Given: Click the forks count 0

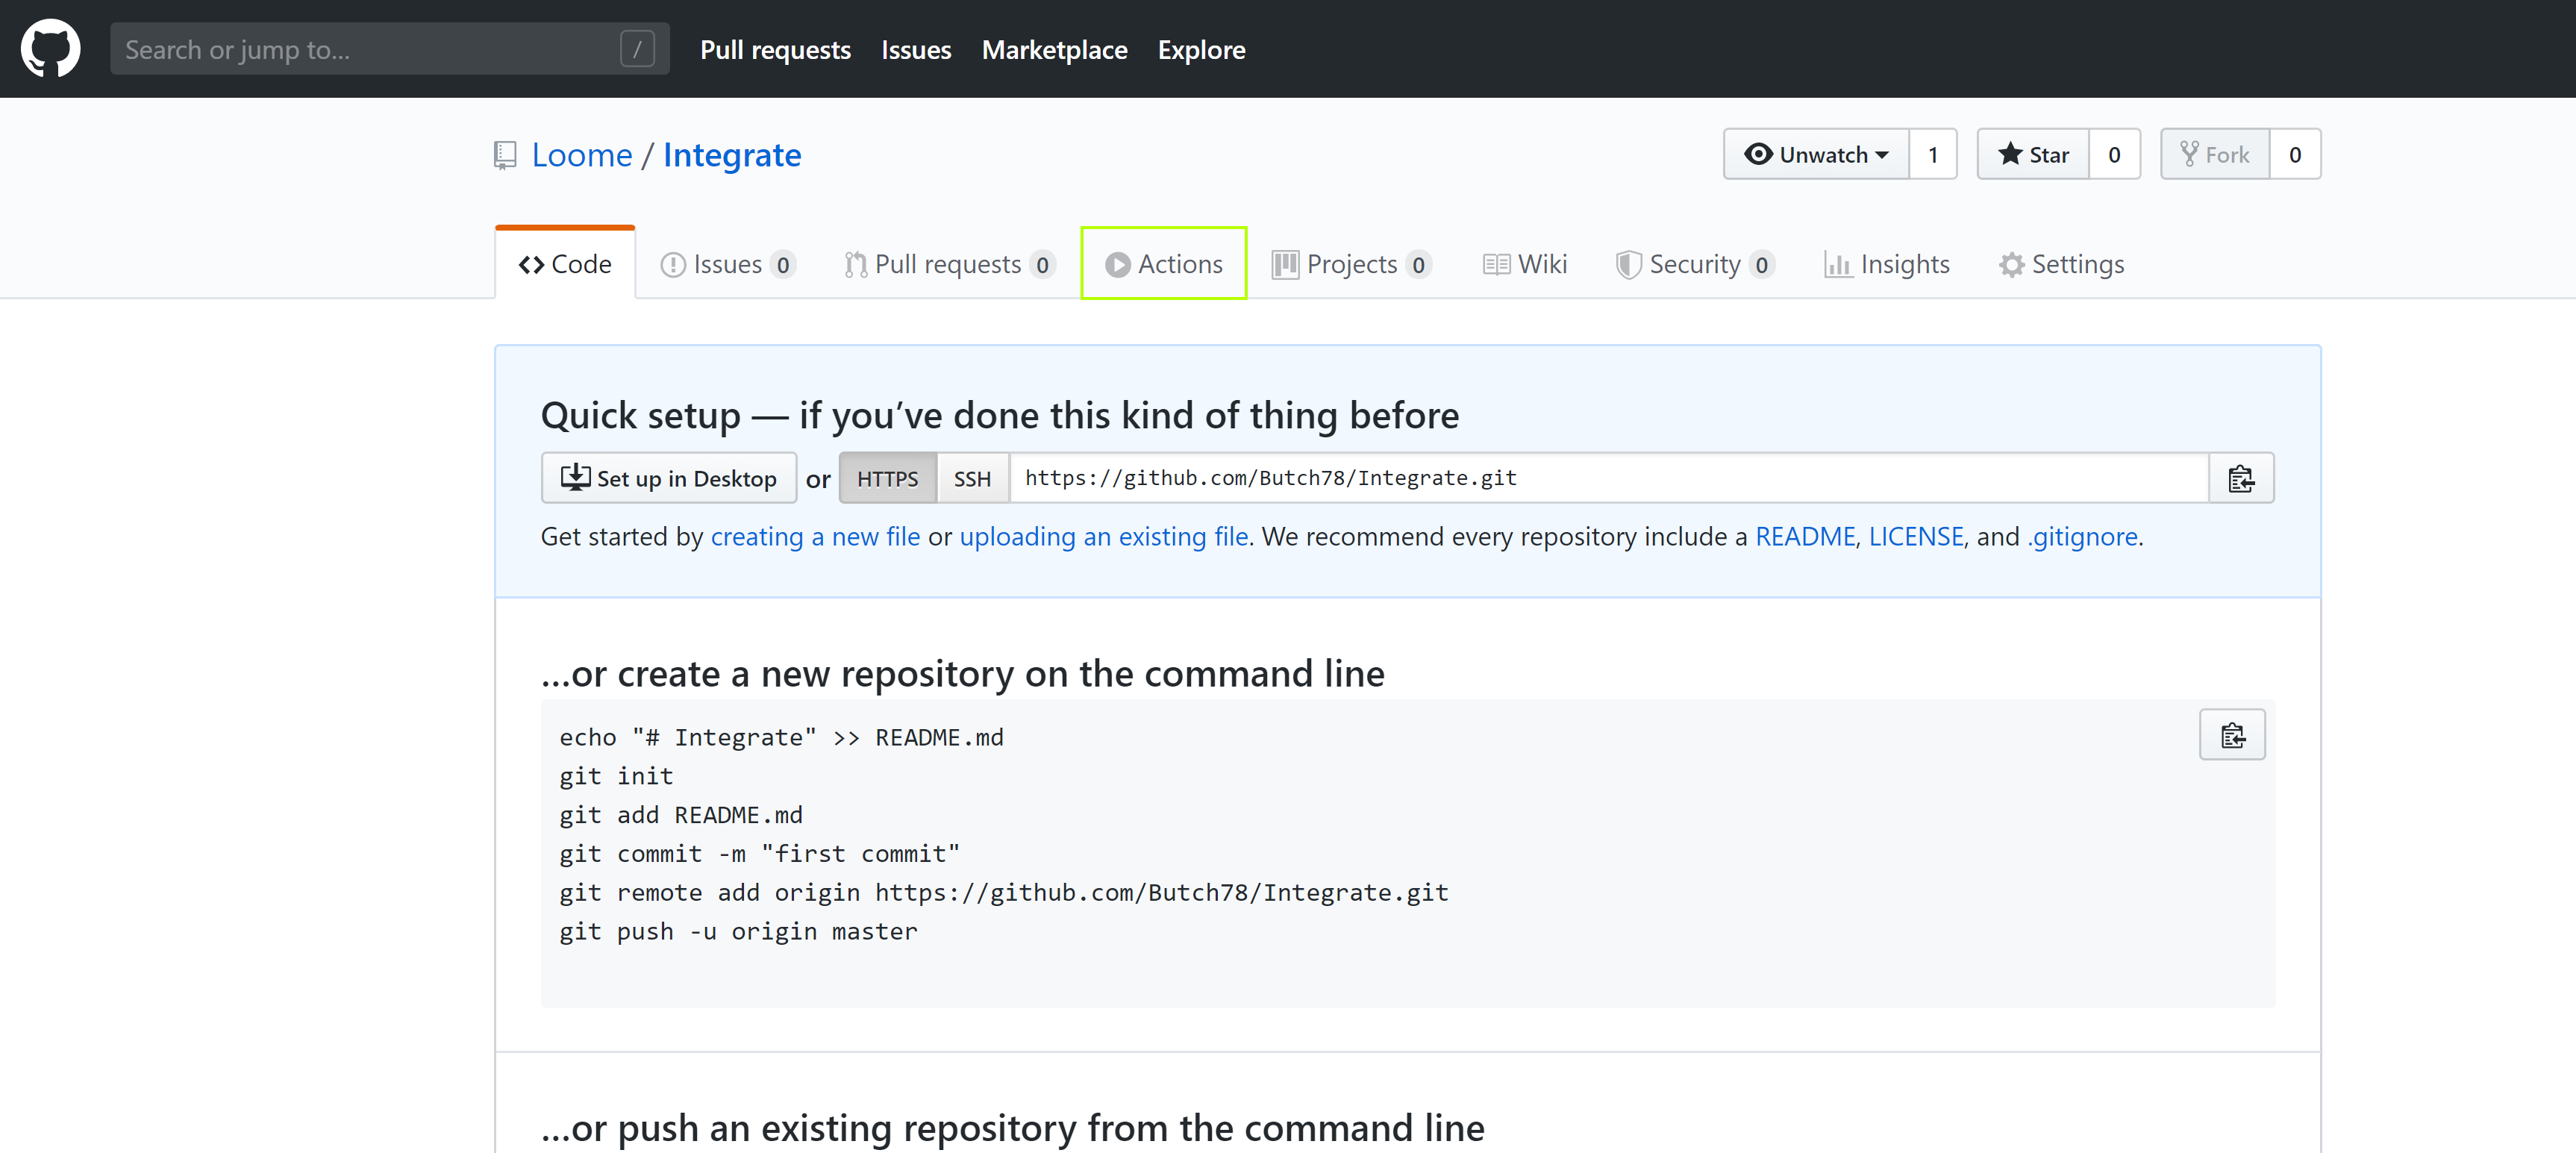Looking at the screenshot, I should click(x=2295, y=154).
